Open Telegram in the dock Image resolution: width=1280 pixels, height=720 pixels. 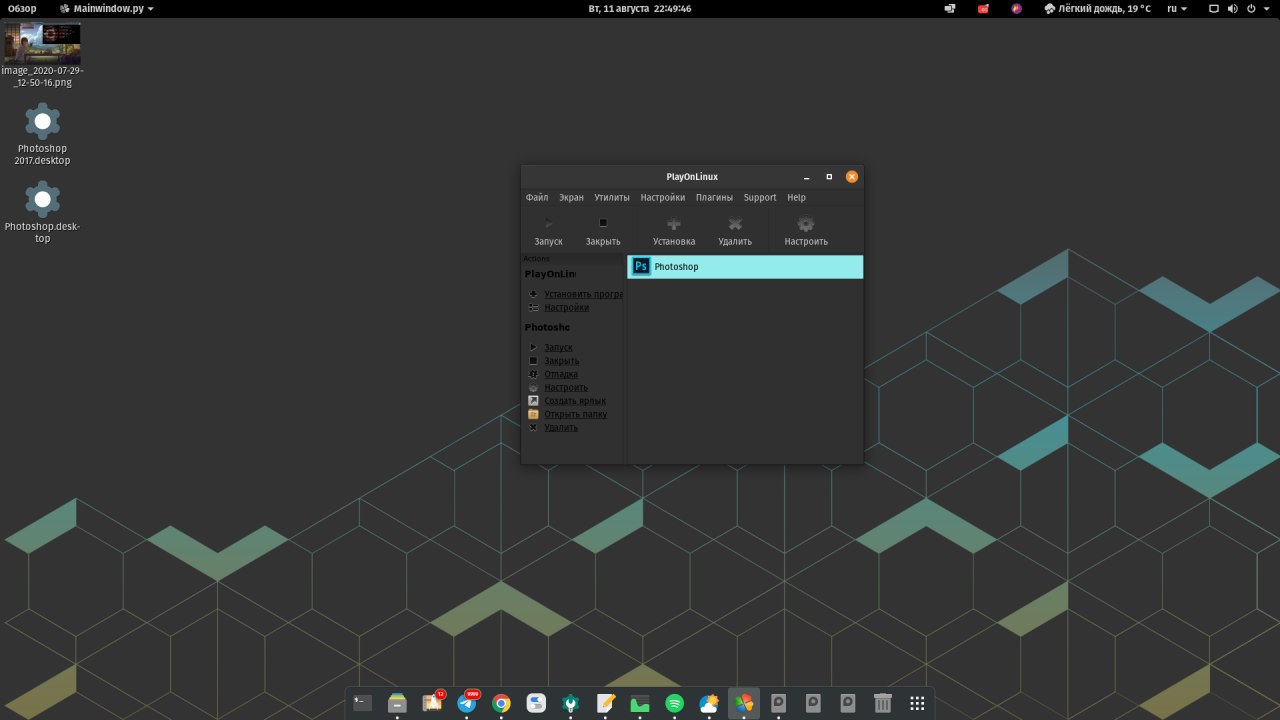pos(467,703)
